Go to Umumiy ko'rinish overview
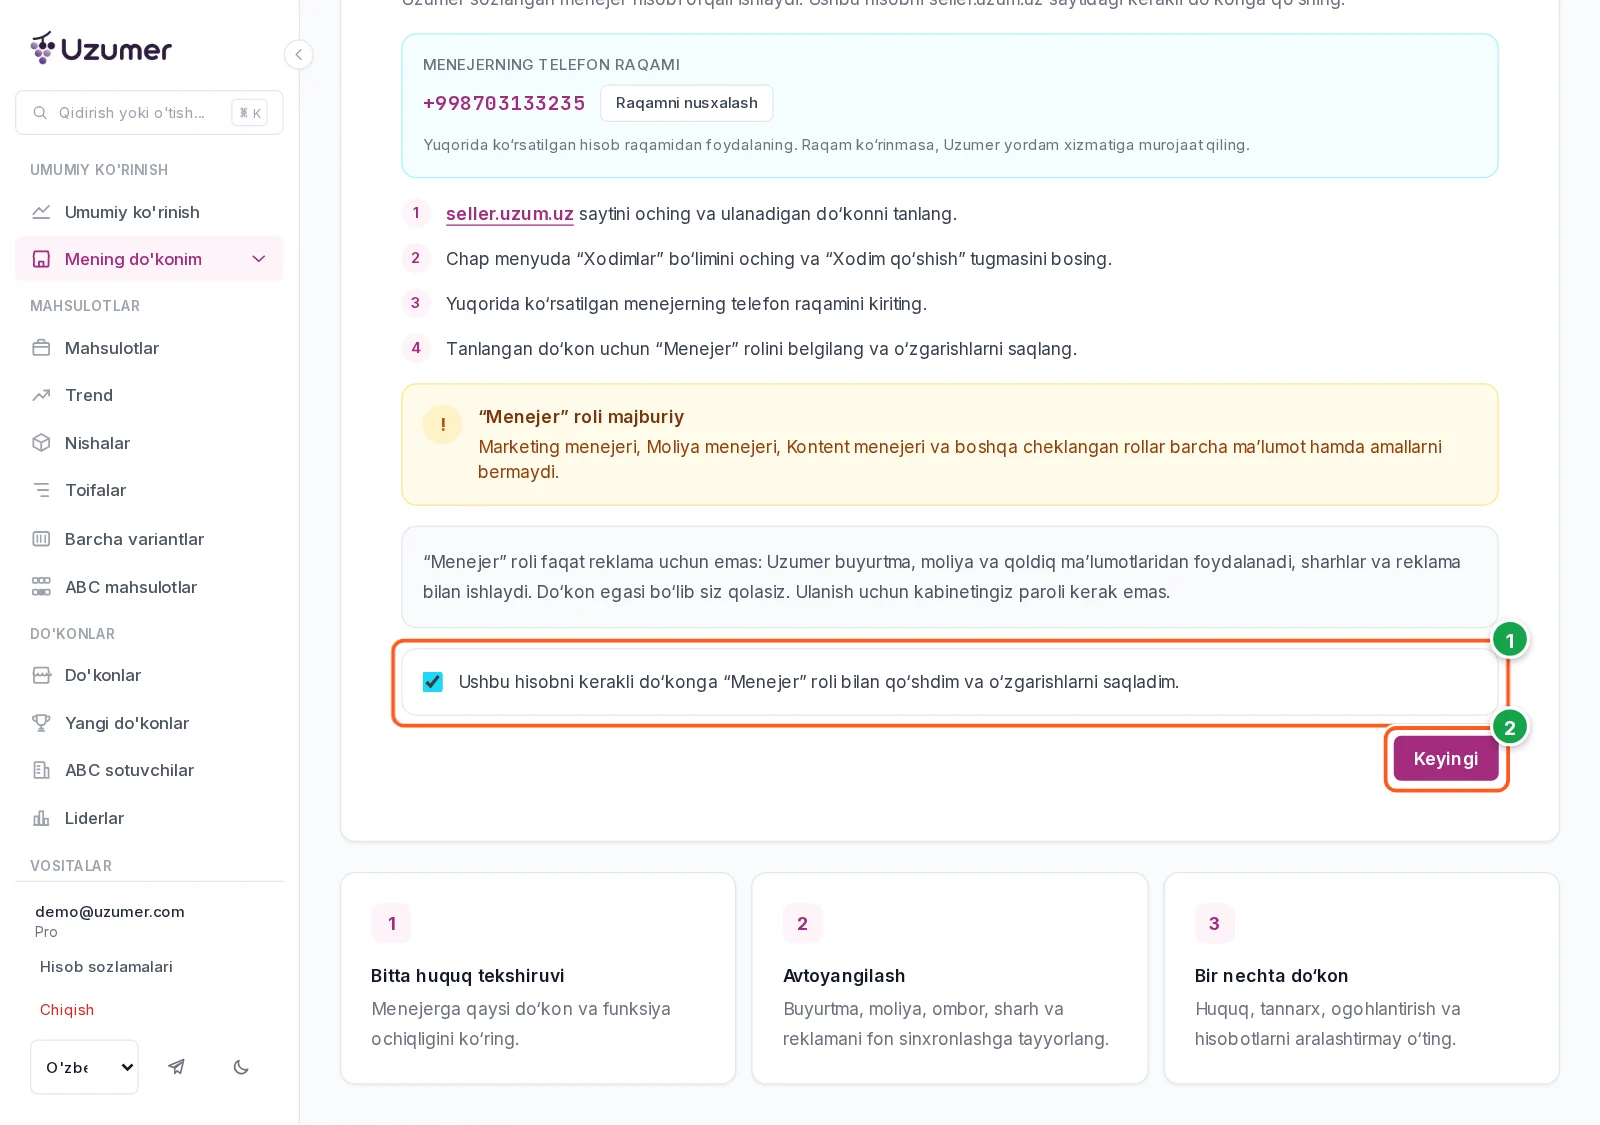1600x1125 pixels. click(x=149, y=212)
